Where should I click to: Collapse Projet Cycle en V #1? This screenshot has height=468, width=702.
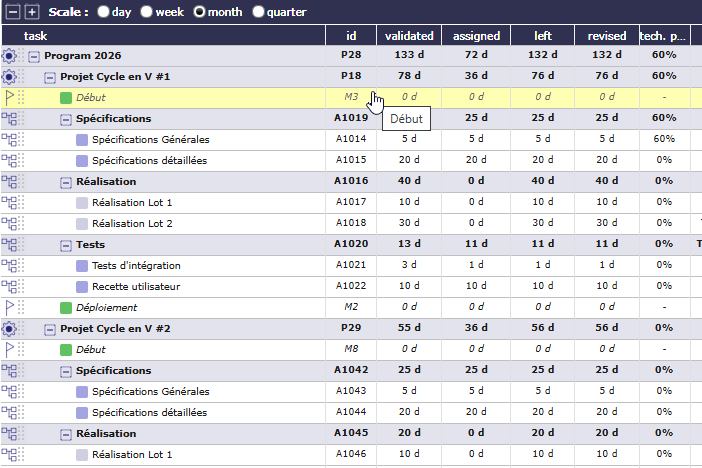pos(50,76)
